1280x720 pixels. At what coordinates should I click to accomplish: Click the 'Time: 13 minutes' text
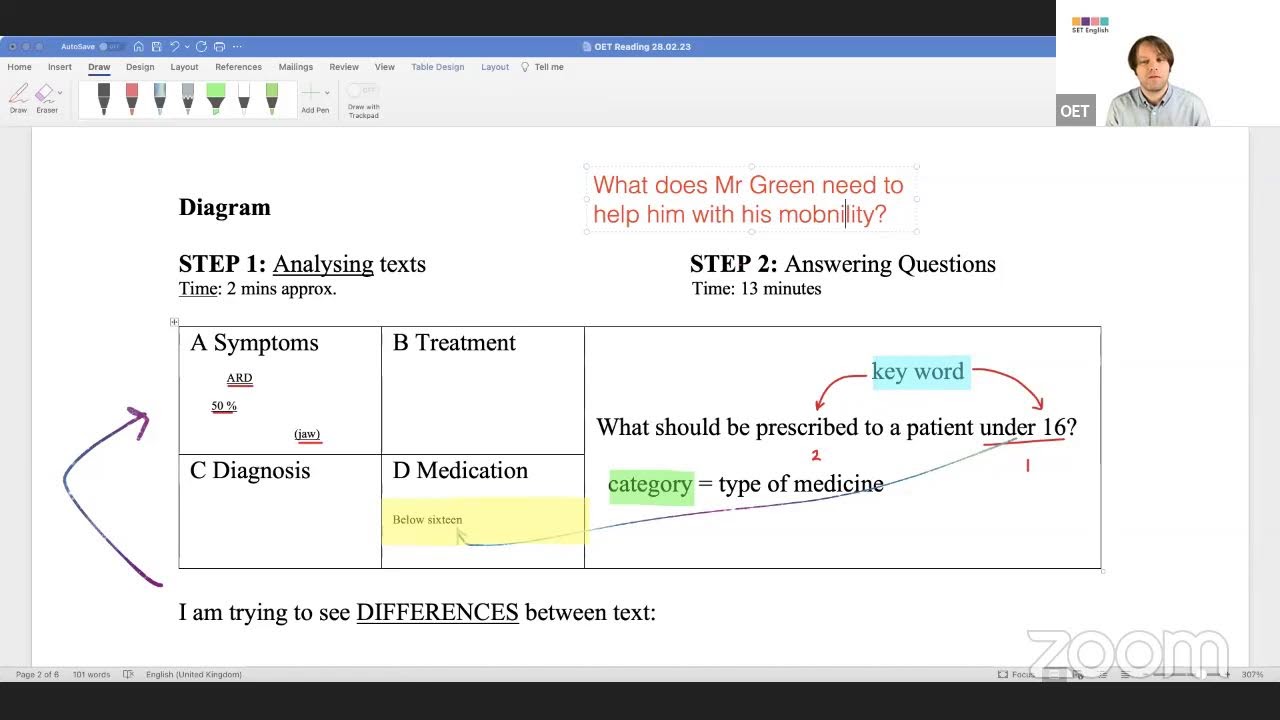tap(756, 289)
